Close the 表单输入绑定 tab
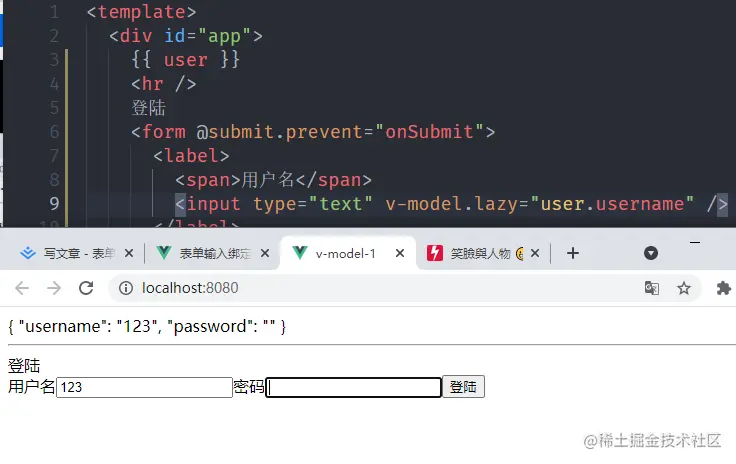 tap(265, 253)
